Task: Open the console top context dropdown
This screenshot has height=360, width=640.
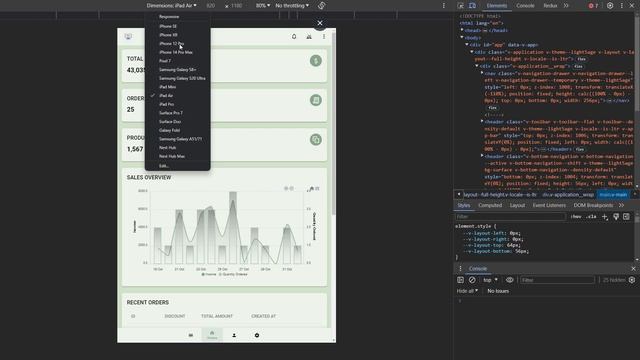Action: (490, 280)
